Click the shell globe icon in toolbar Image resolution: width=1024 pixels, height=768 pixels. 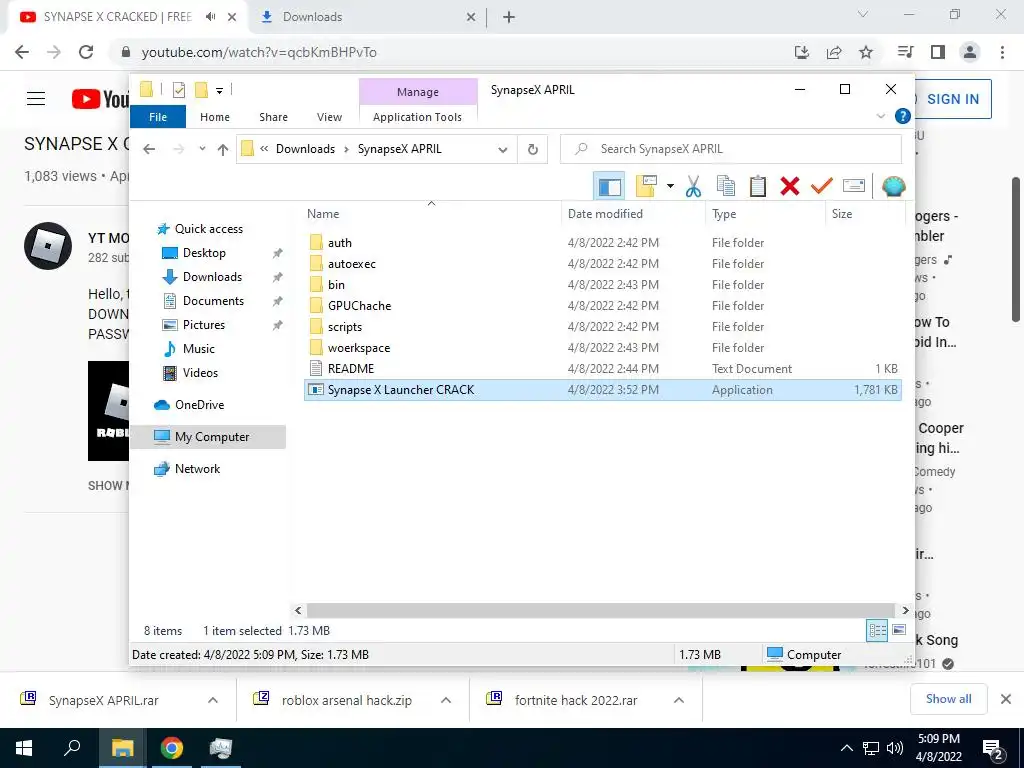click(893, 187)
